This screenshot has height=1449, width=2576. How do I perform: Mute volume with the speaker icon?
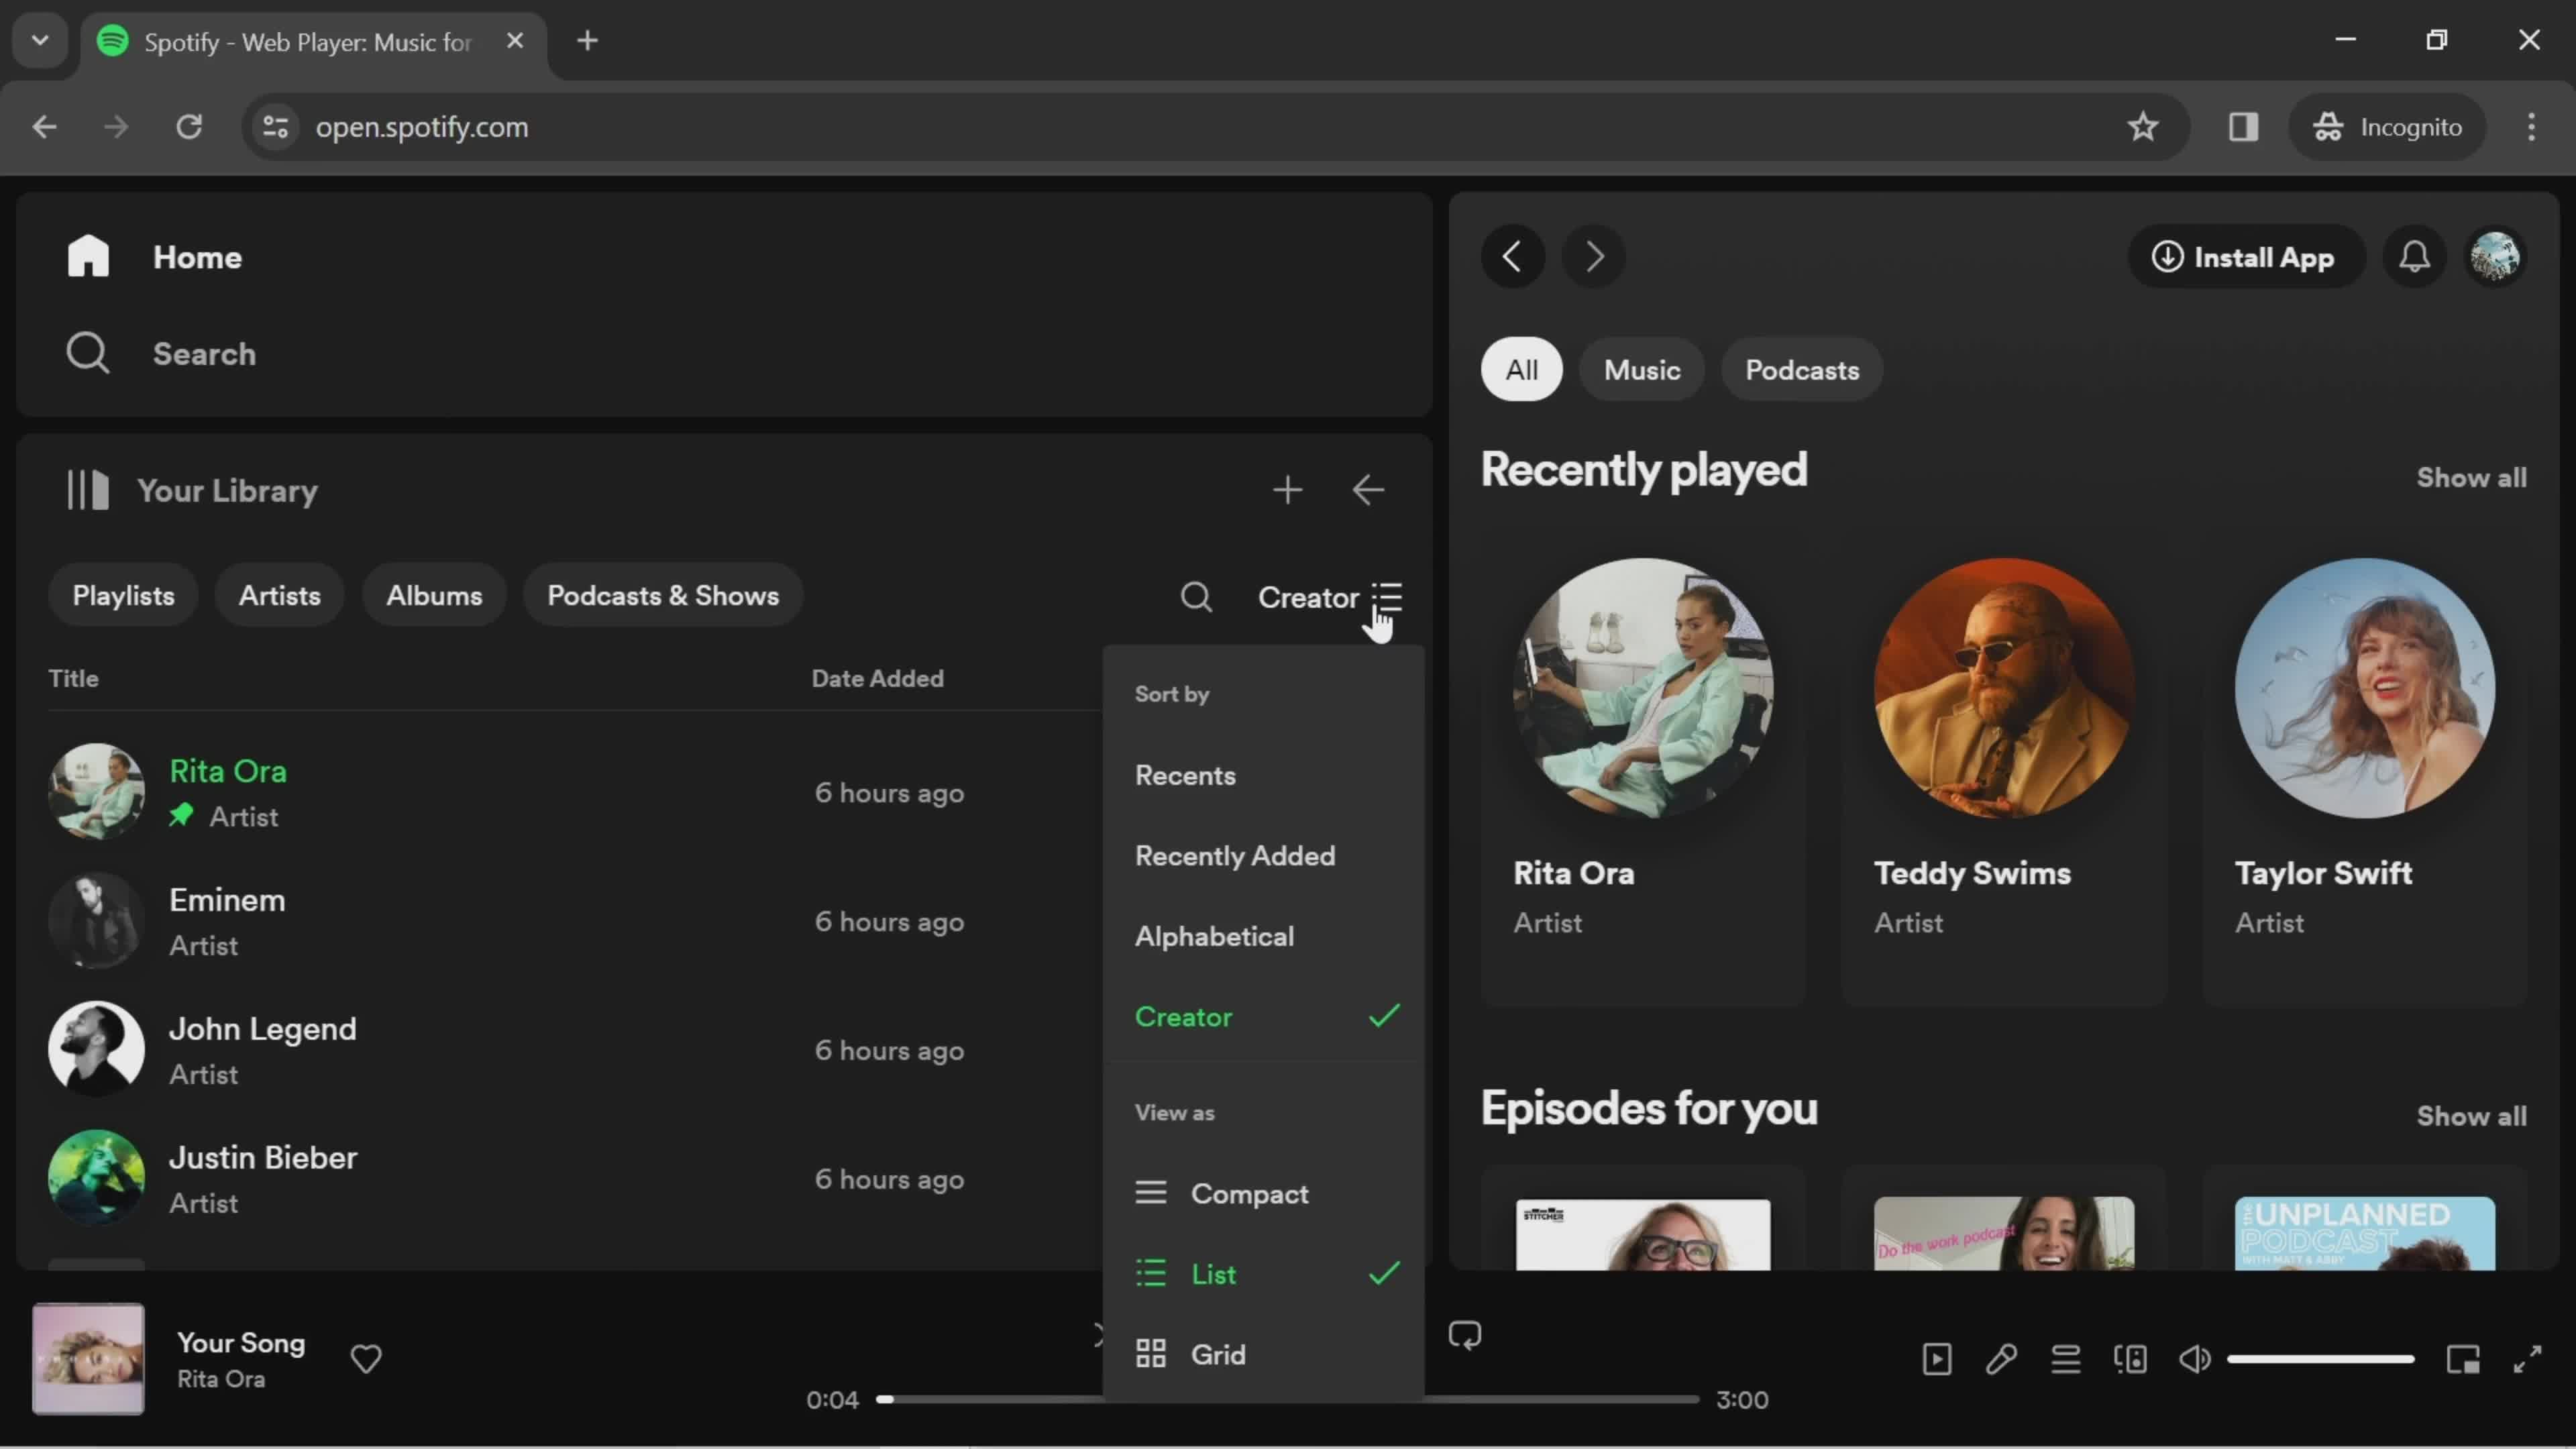click(x=2194, y=1359)
